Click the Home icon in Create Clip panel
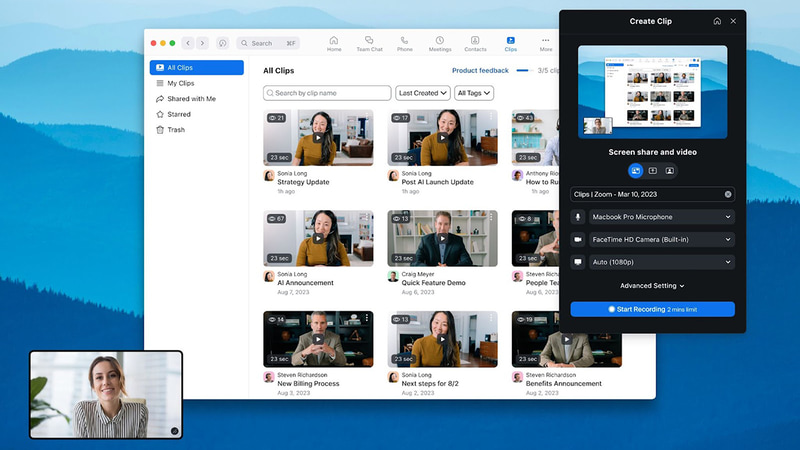 [x=717, y=21]
